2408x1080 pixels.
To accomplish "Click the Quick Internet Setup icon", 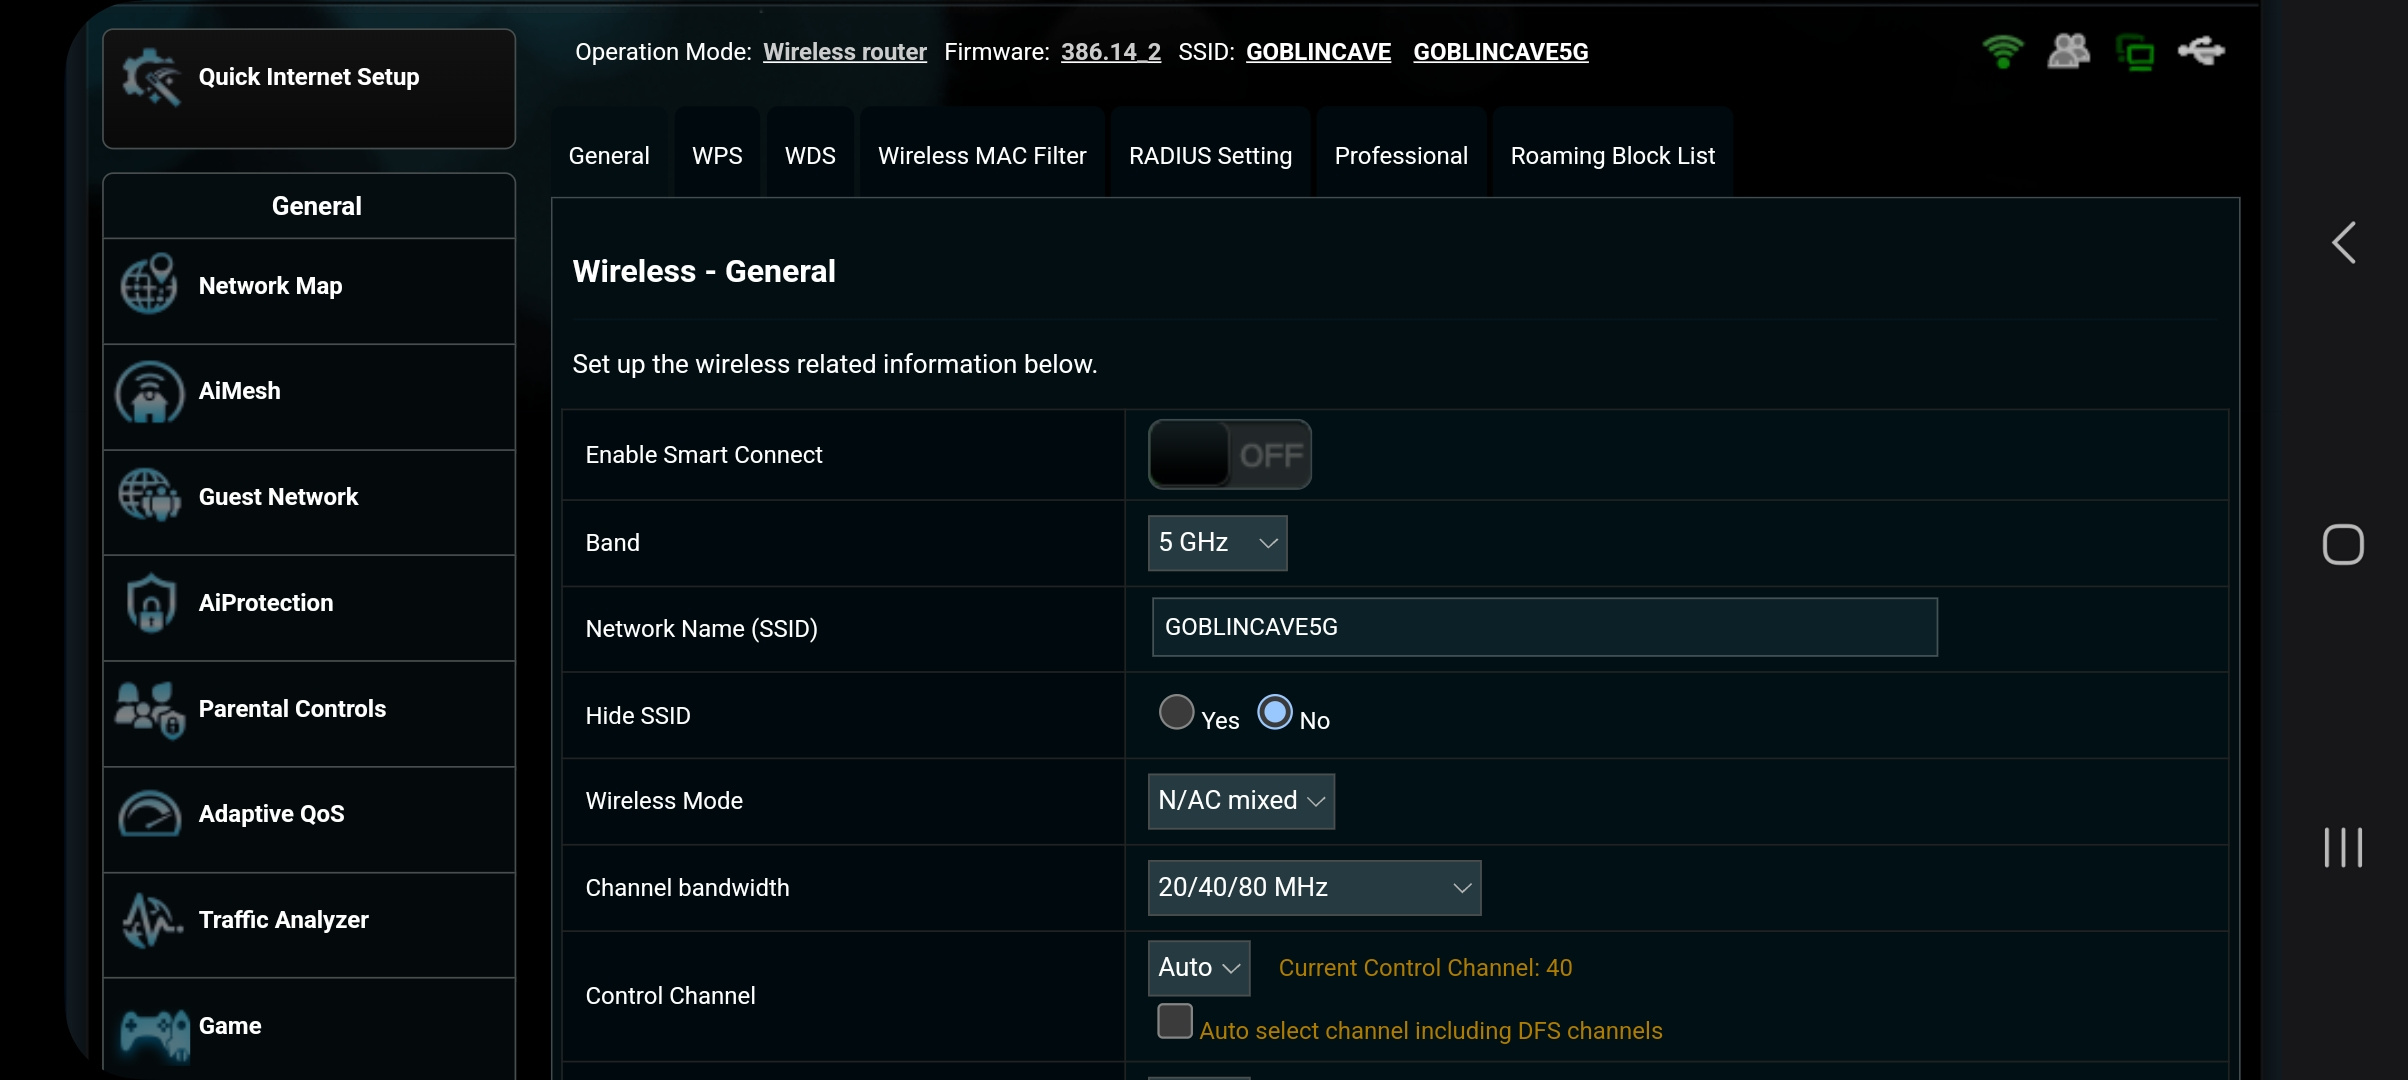I will point(151,77).
